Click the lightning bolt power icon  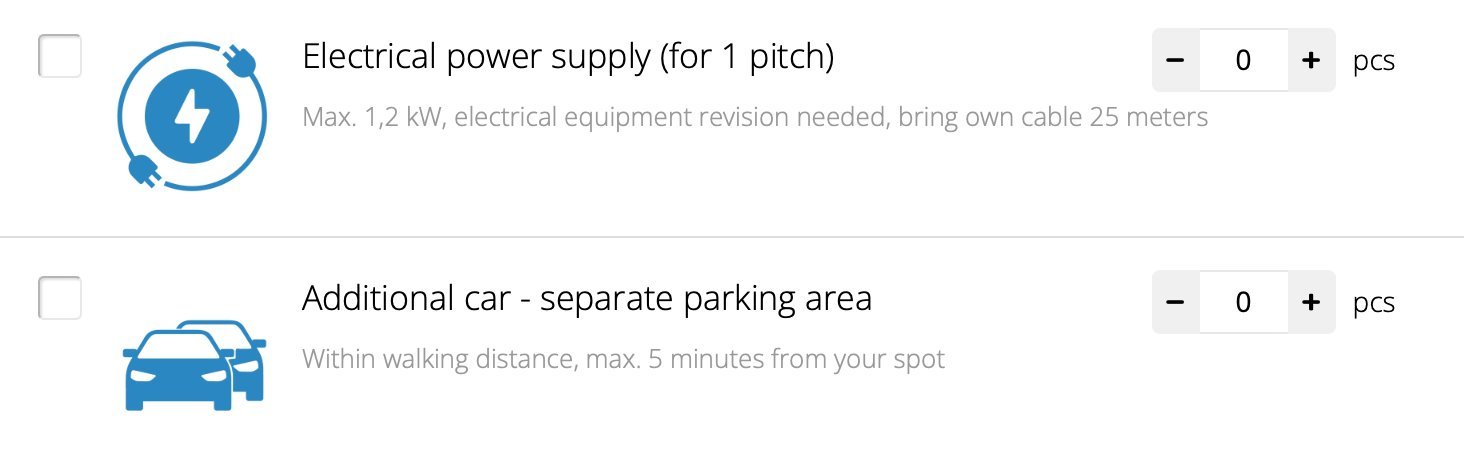(x=192, y=118)
